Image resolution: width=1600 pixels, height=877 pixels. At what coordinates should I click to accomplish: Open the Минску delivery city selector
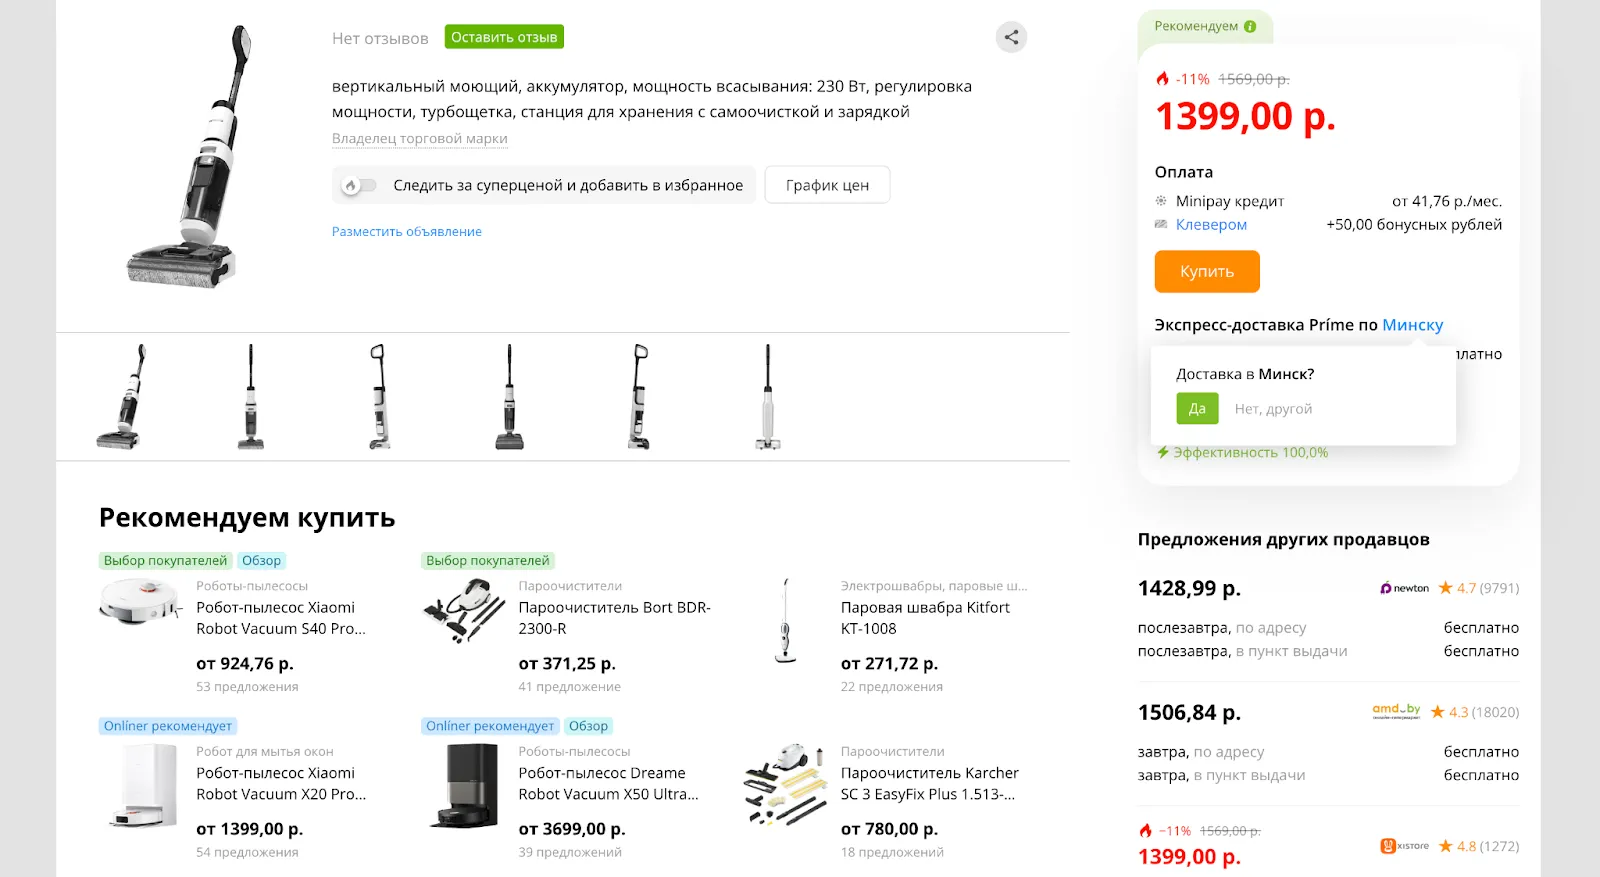click(x=1412, y=325)
